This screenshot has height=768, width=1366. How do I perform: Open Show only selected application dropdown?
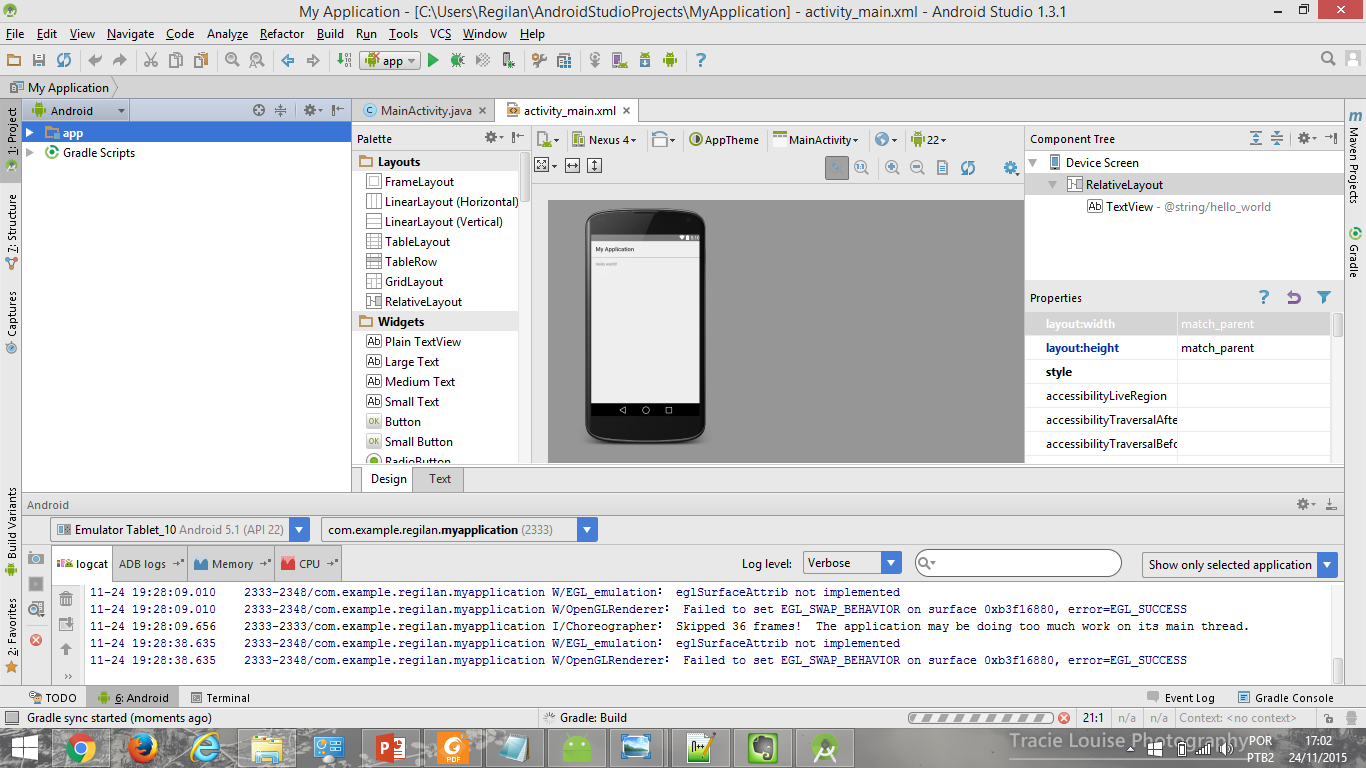click(x=1239, y=564)
